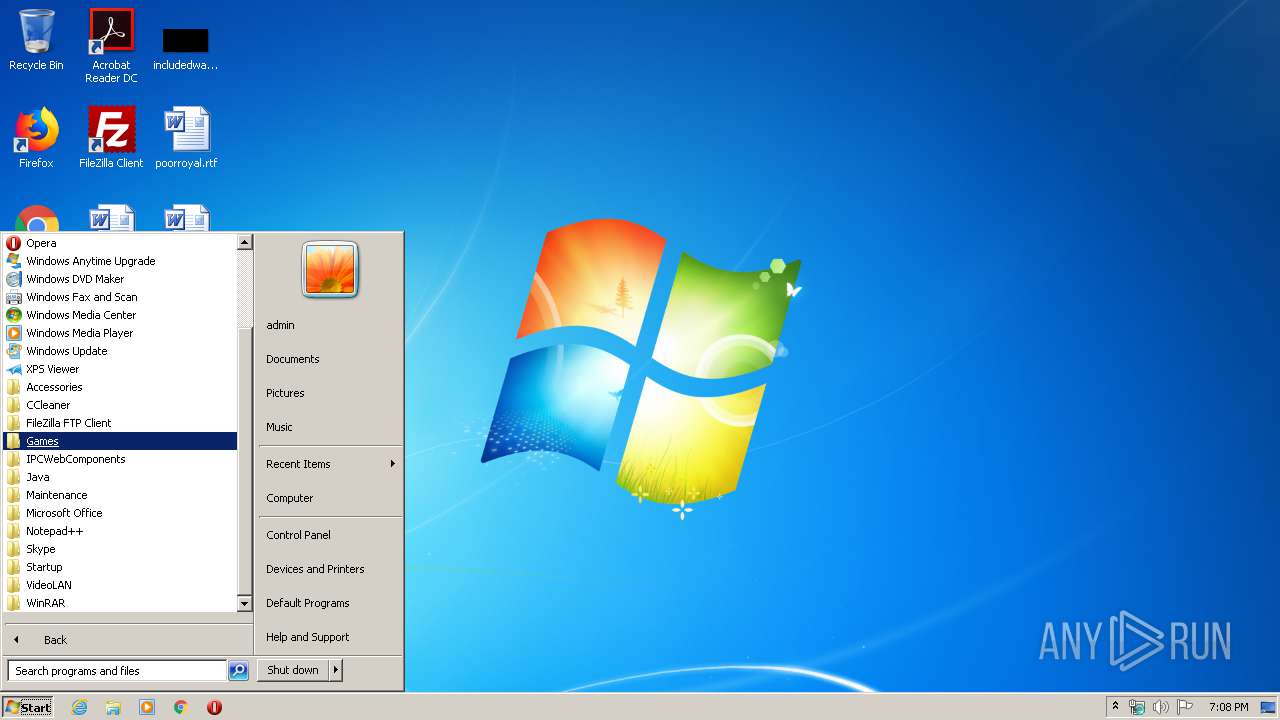Show hidden tray icons arrow
Image resolution: width=1280 pixels, height=720 pixels.
click(1115, 707)
